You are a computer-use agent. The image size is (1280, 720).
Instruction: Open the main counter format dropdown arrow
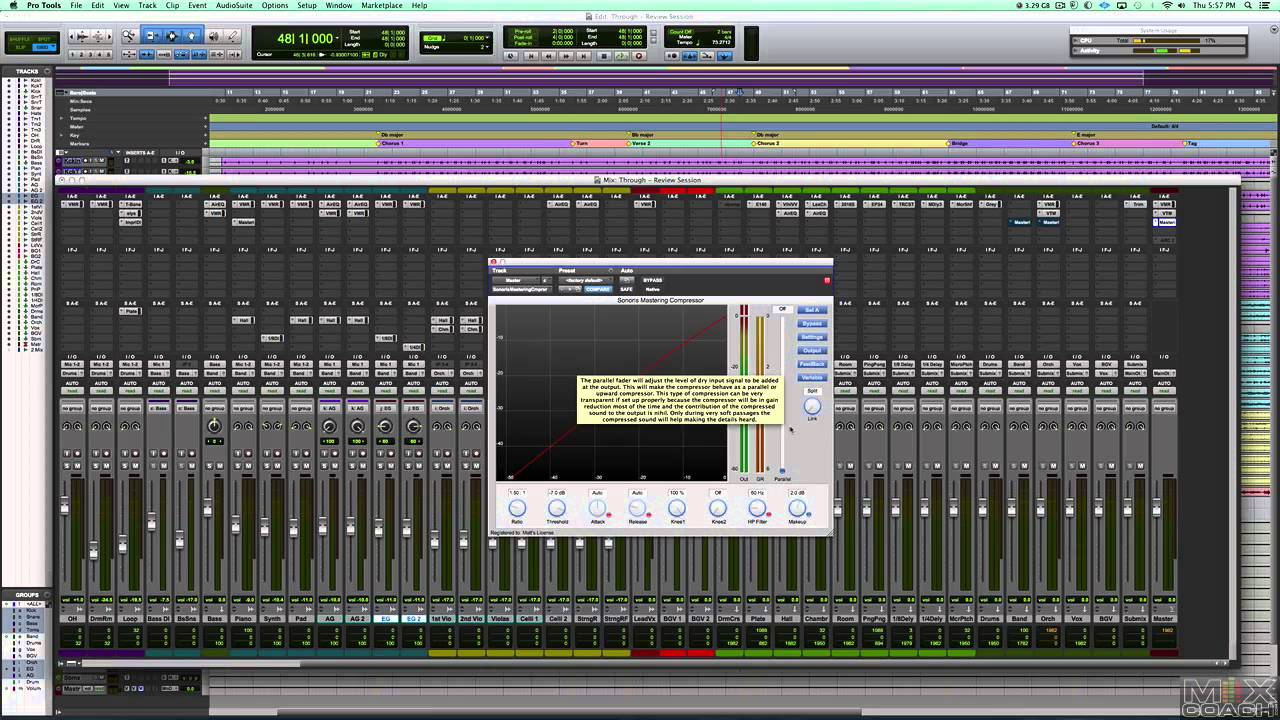[337, 38]
